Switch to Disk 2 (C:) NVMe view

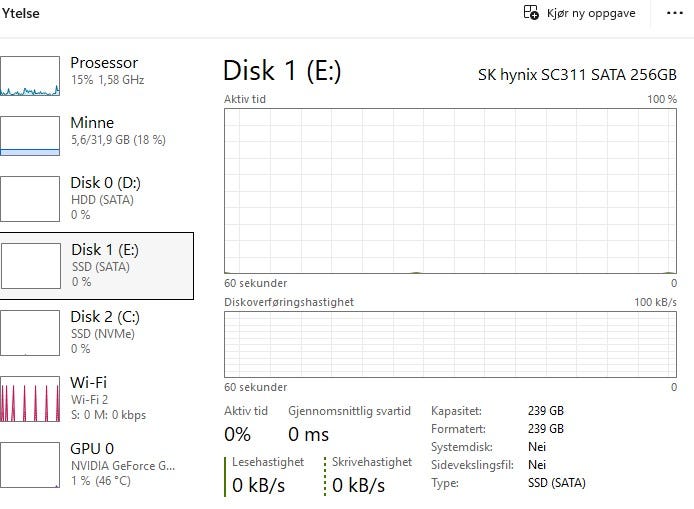[x=96, y=332]
